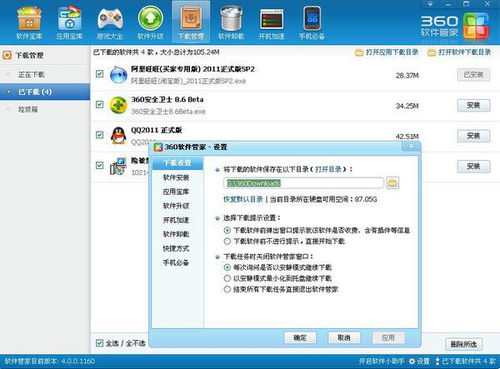Click 安装 button for 360安全卫士
The image size is (500, 369).
473,105
